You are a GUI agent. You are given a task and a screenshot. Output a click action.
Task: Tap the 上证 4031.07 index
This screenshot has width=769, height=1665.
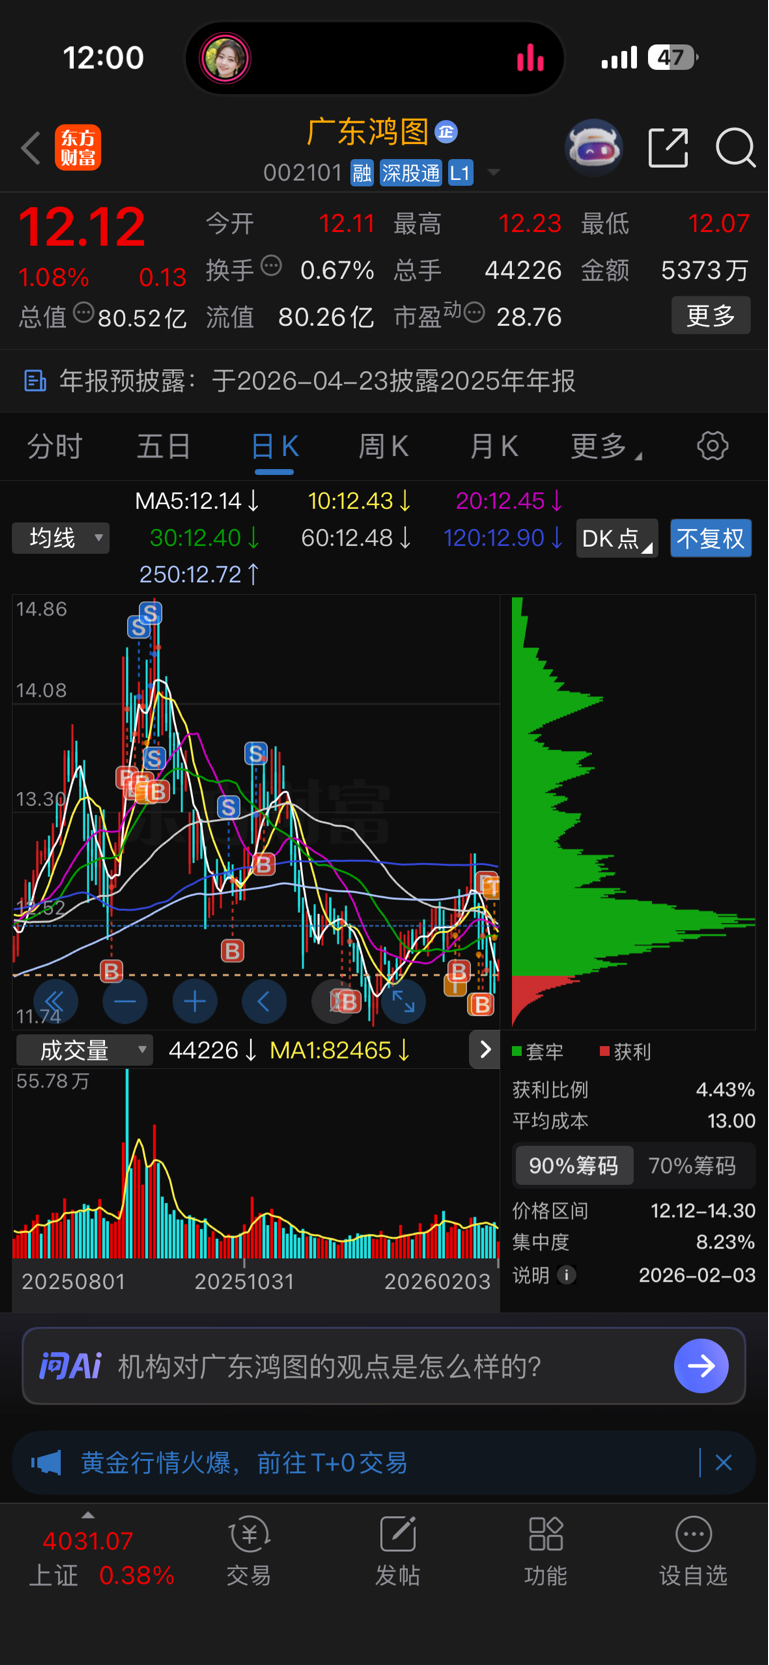(101, 1558)
